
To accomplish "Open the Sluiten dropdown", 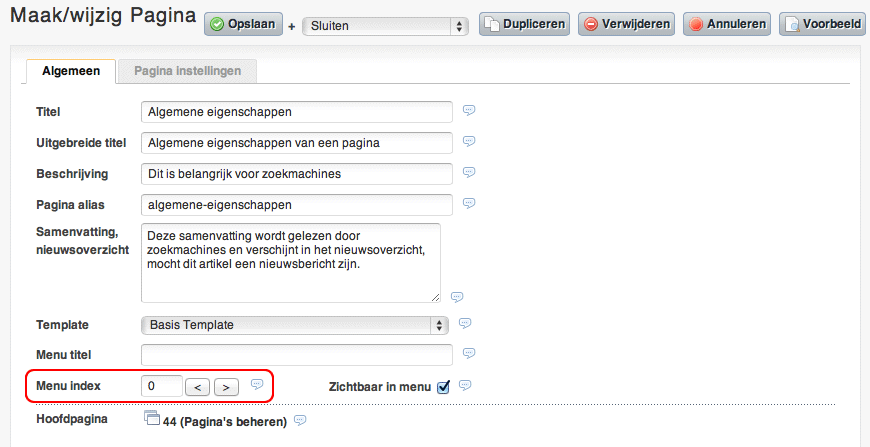I will (x=385, y=26).
